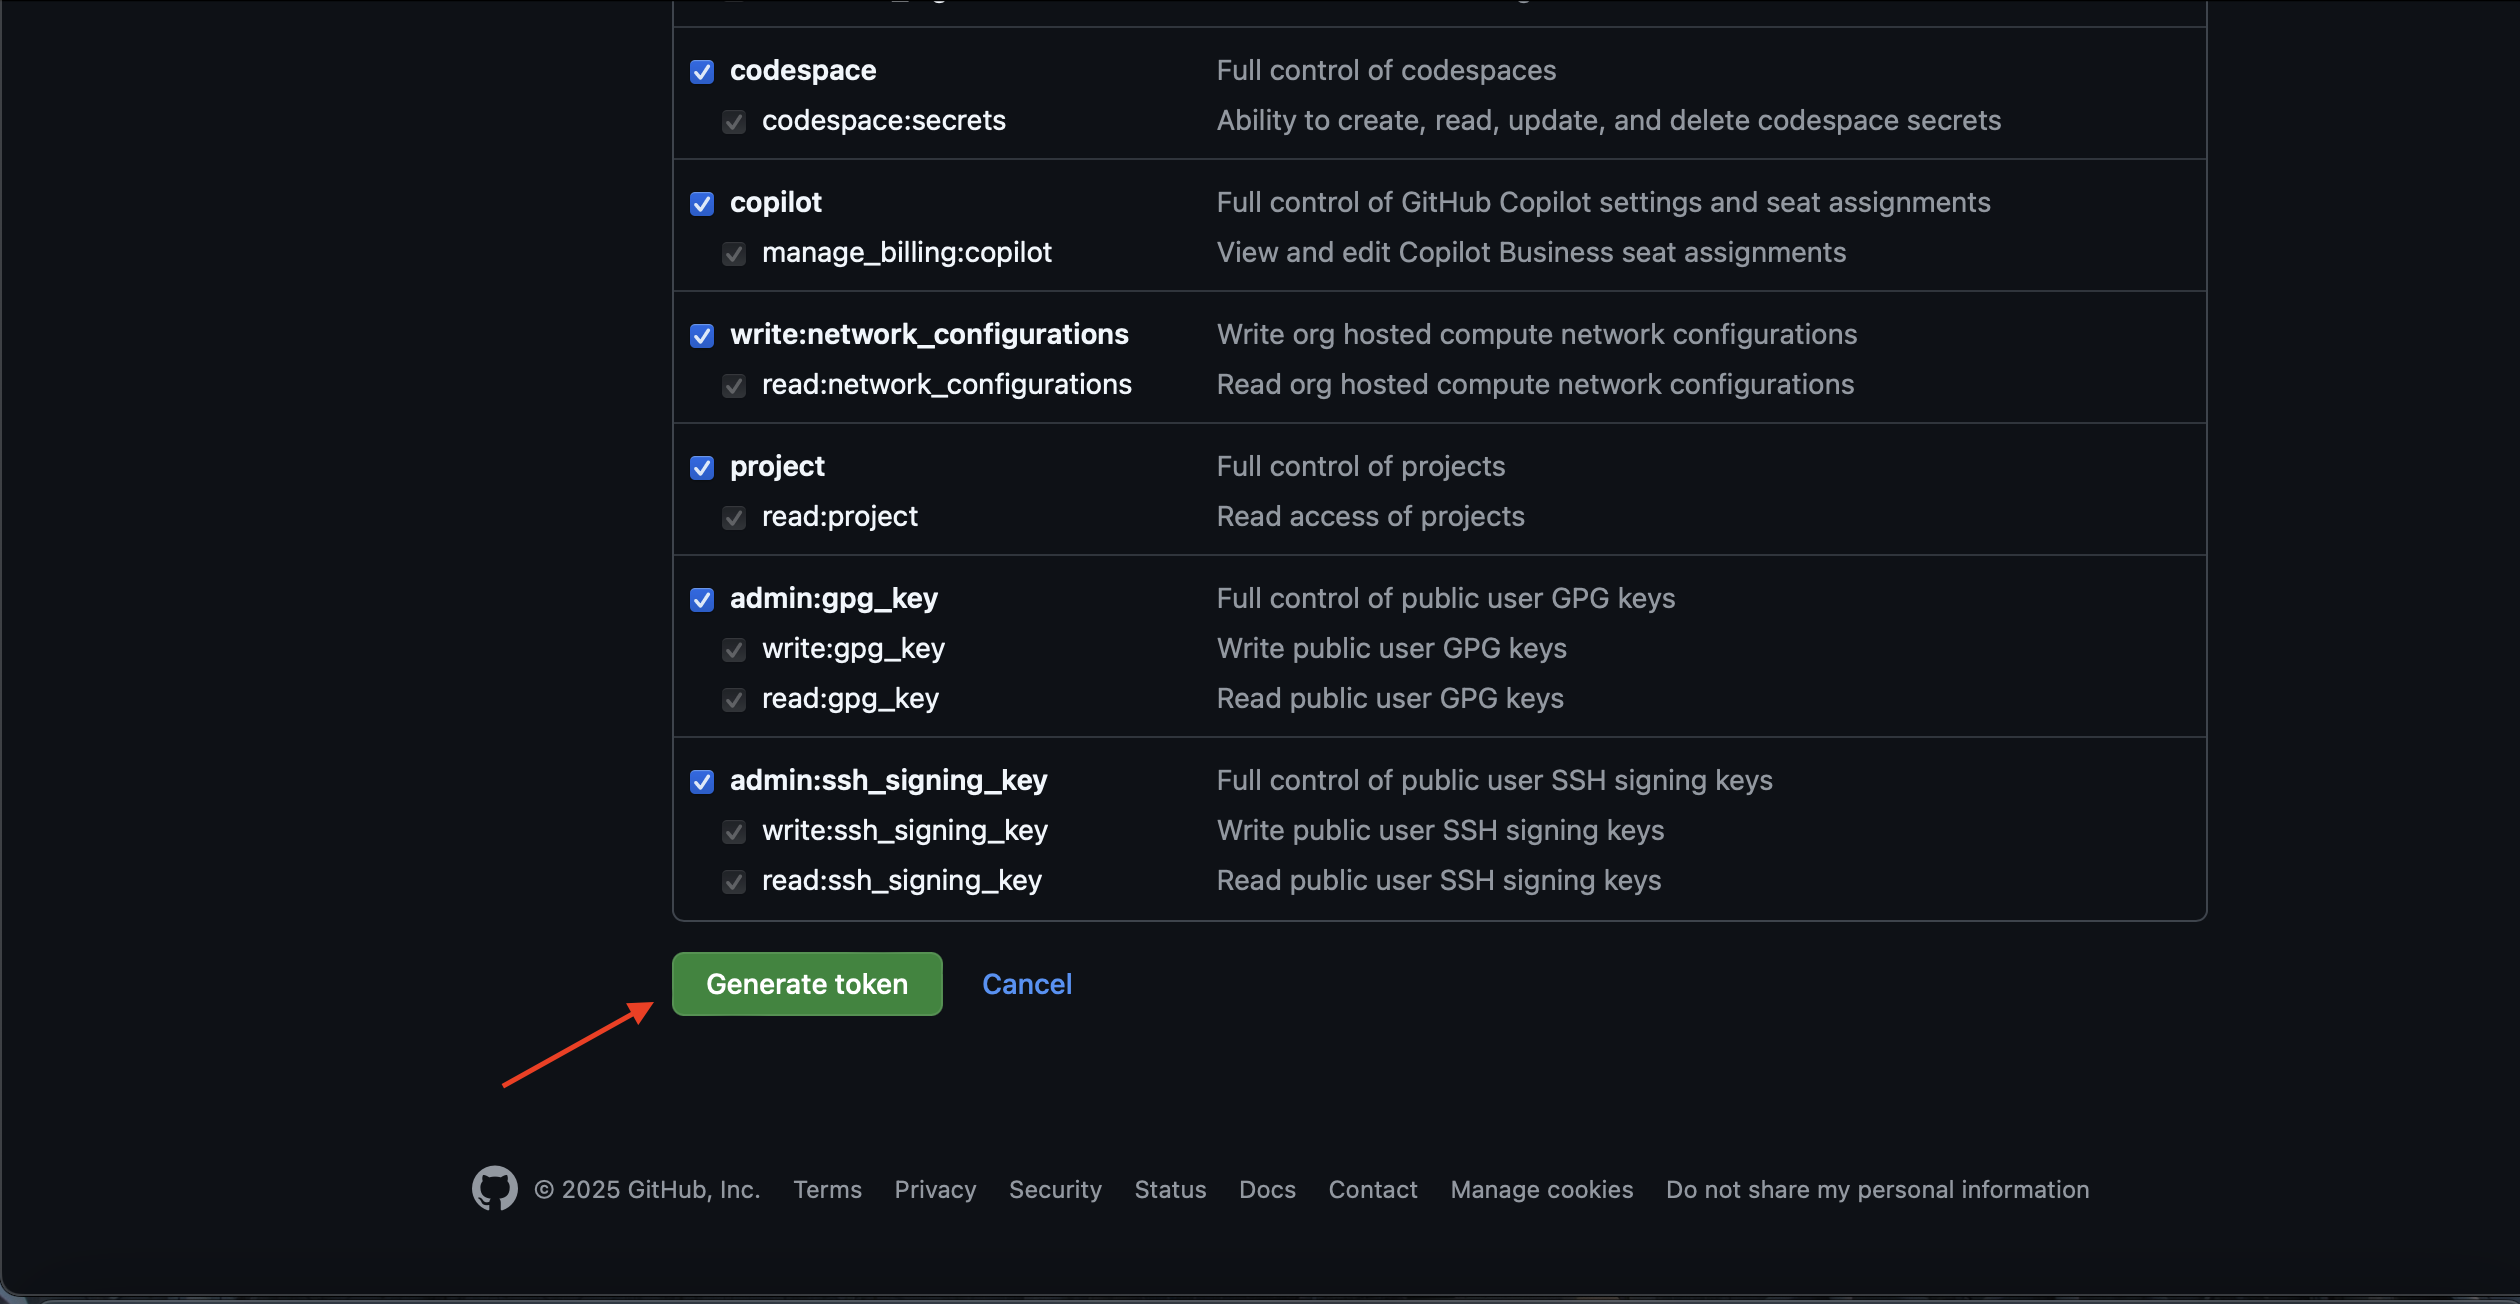The width and height of the screenshot is (2520, 1304).
Task: Open the Security footer link
Action: [x=1055, y=1189]
